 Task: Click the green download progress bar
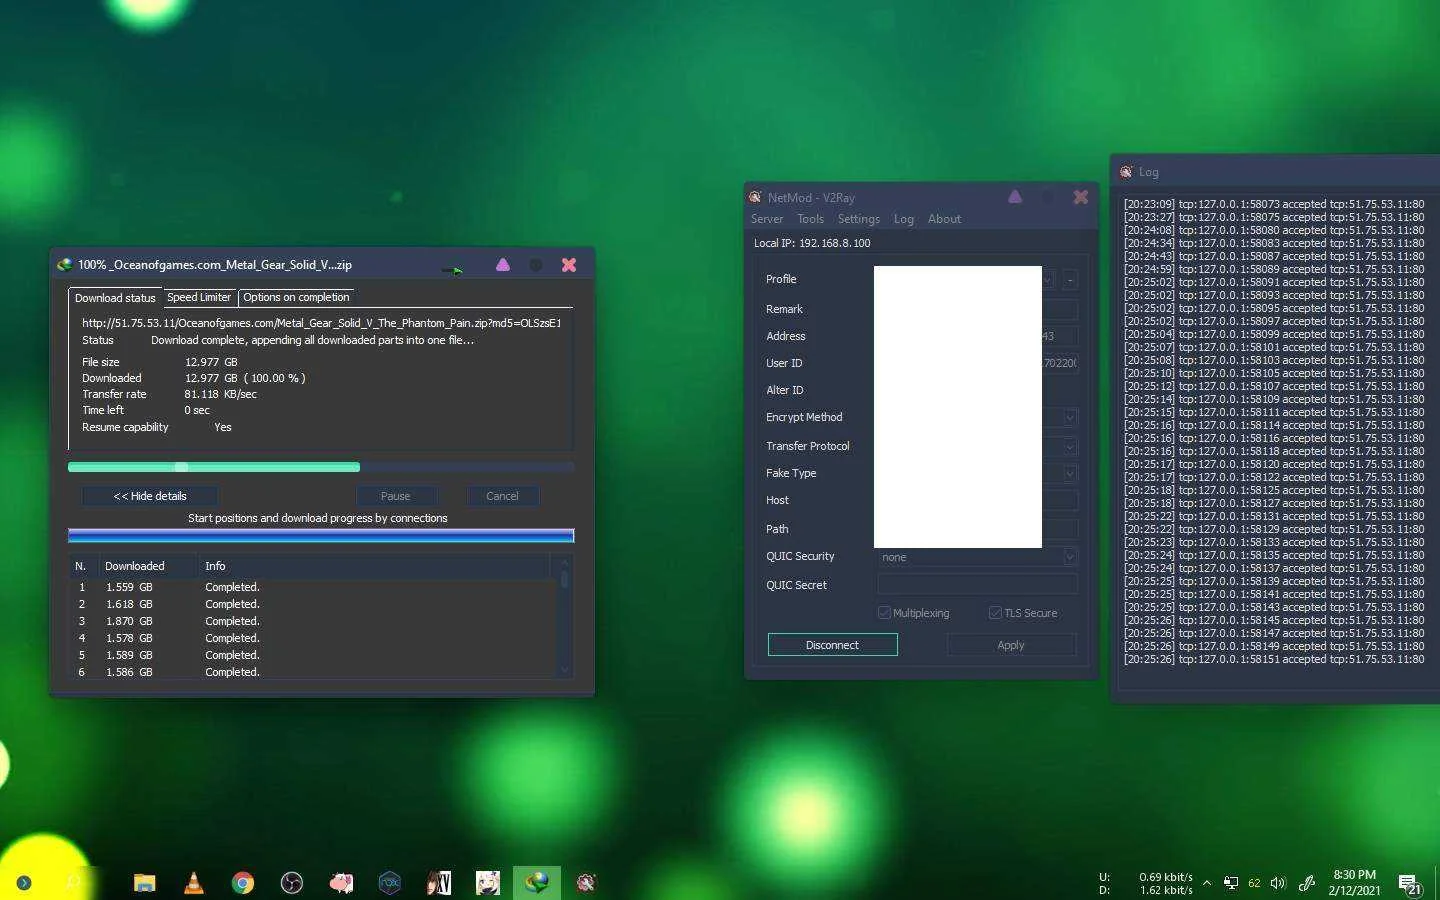(321, 467)
